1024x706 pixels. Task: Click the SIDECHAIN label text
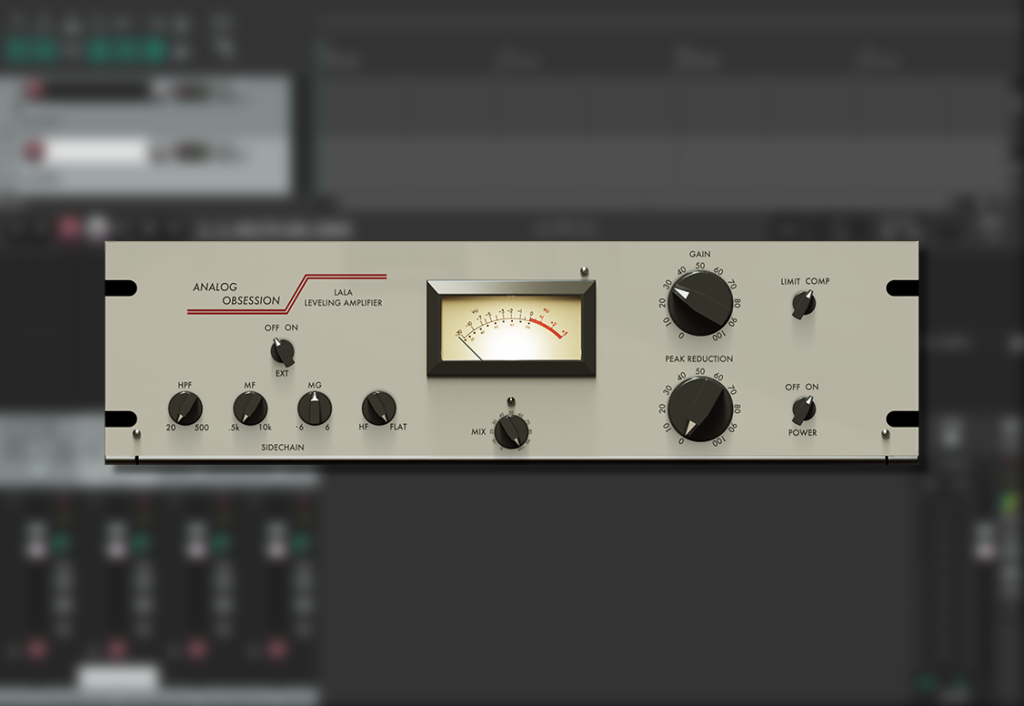tap(283, 447)
